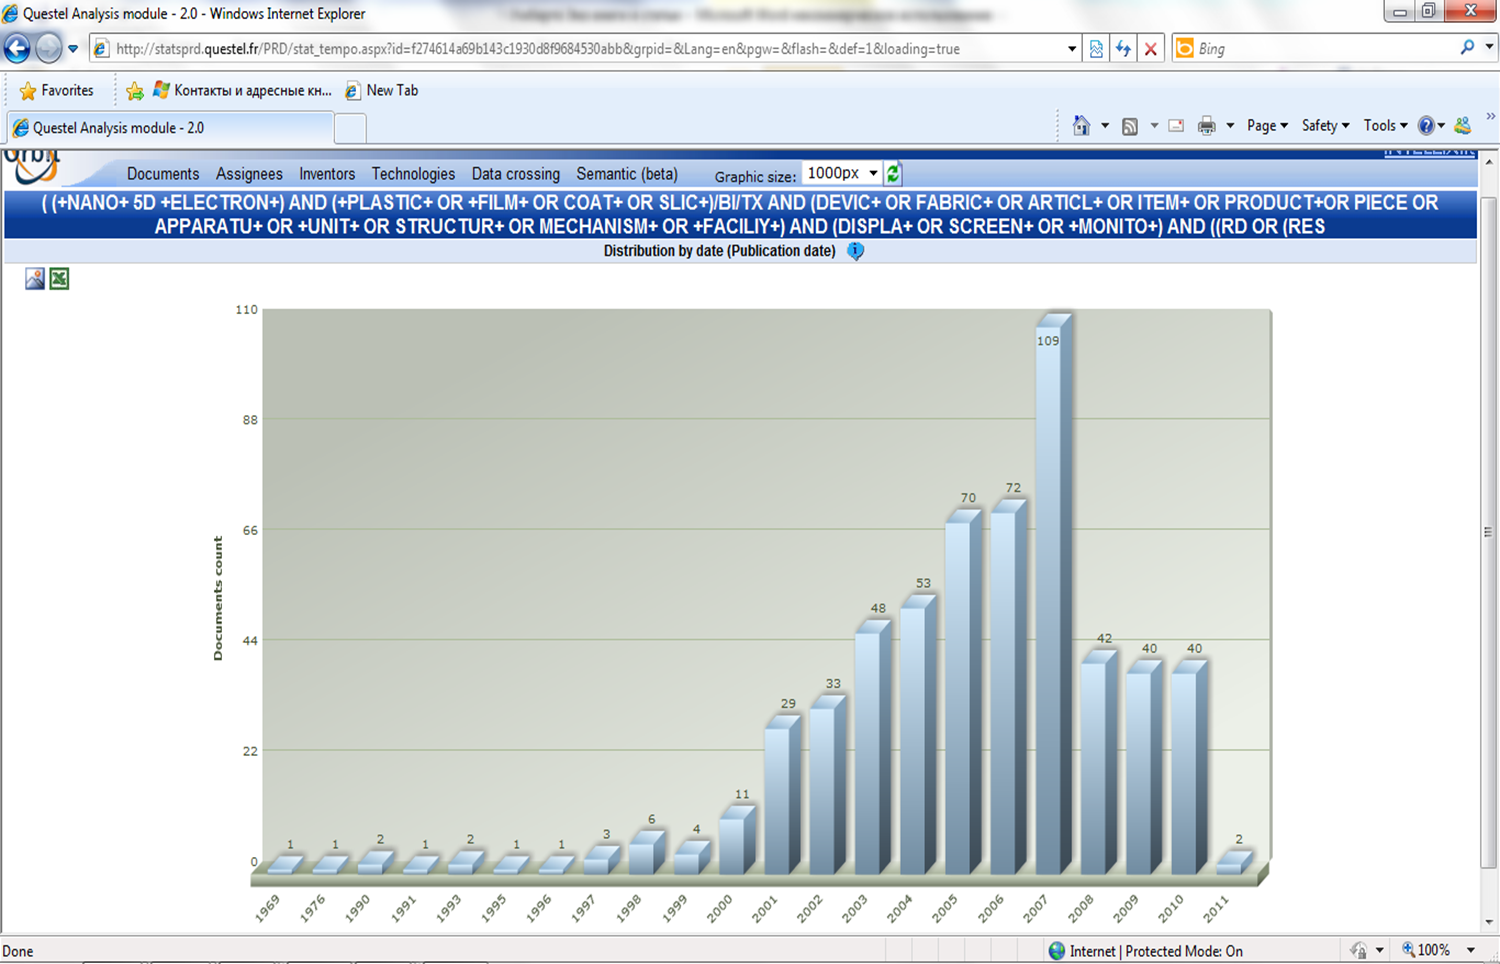Screen dimensions: 1500x964
Task: Open the Documents menu
Action: point(163,174)
